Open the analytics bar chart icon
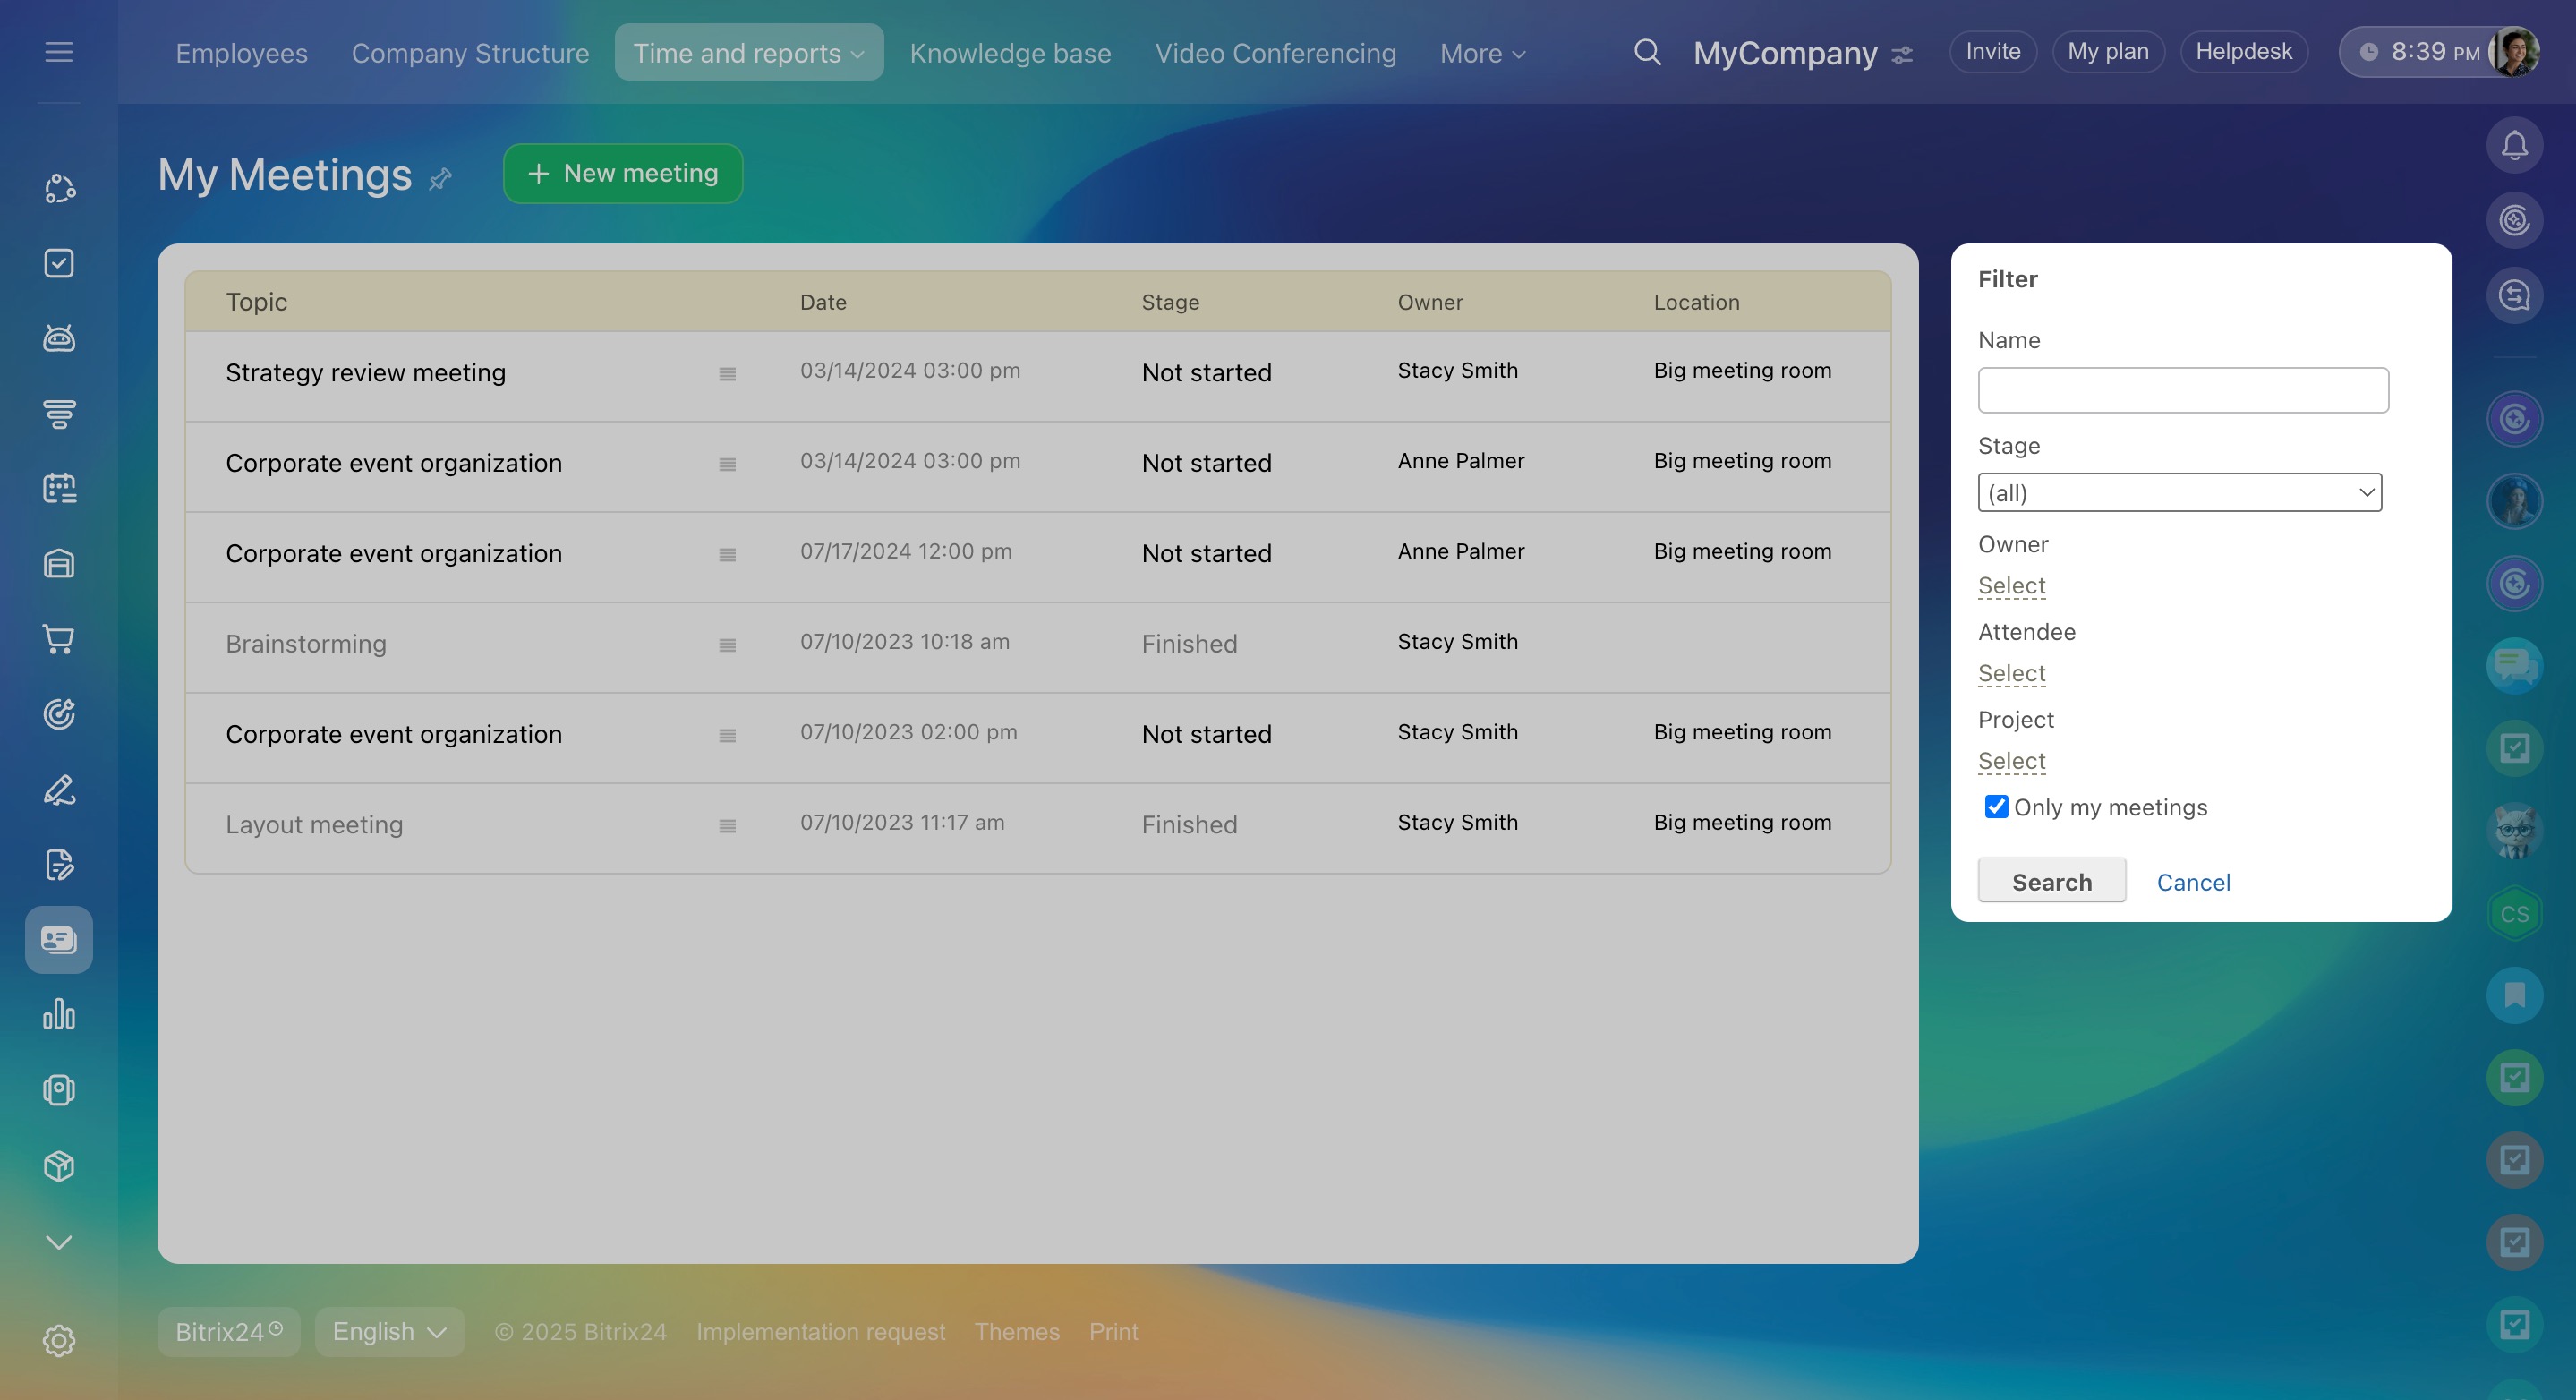The image size is (2576, 1400). [59, 1015]
